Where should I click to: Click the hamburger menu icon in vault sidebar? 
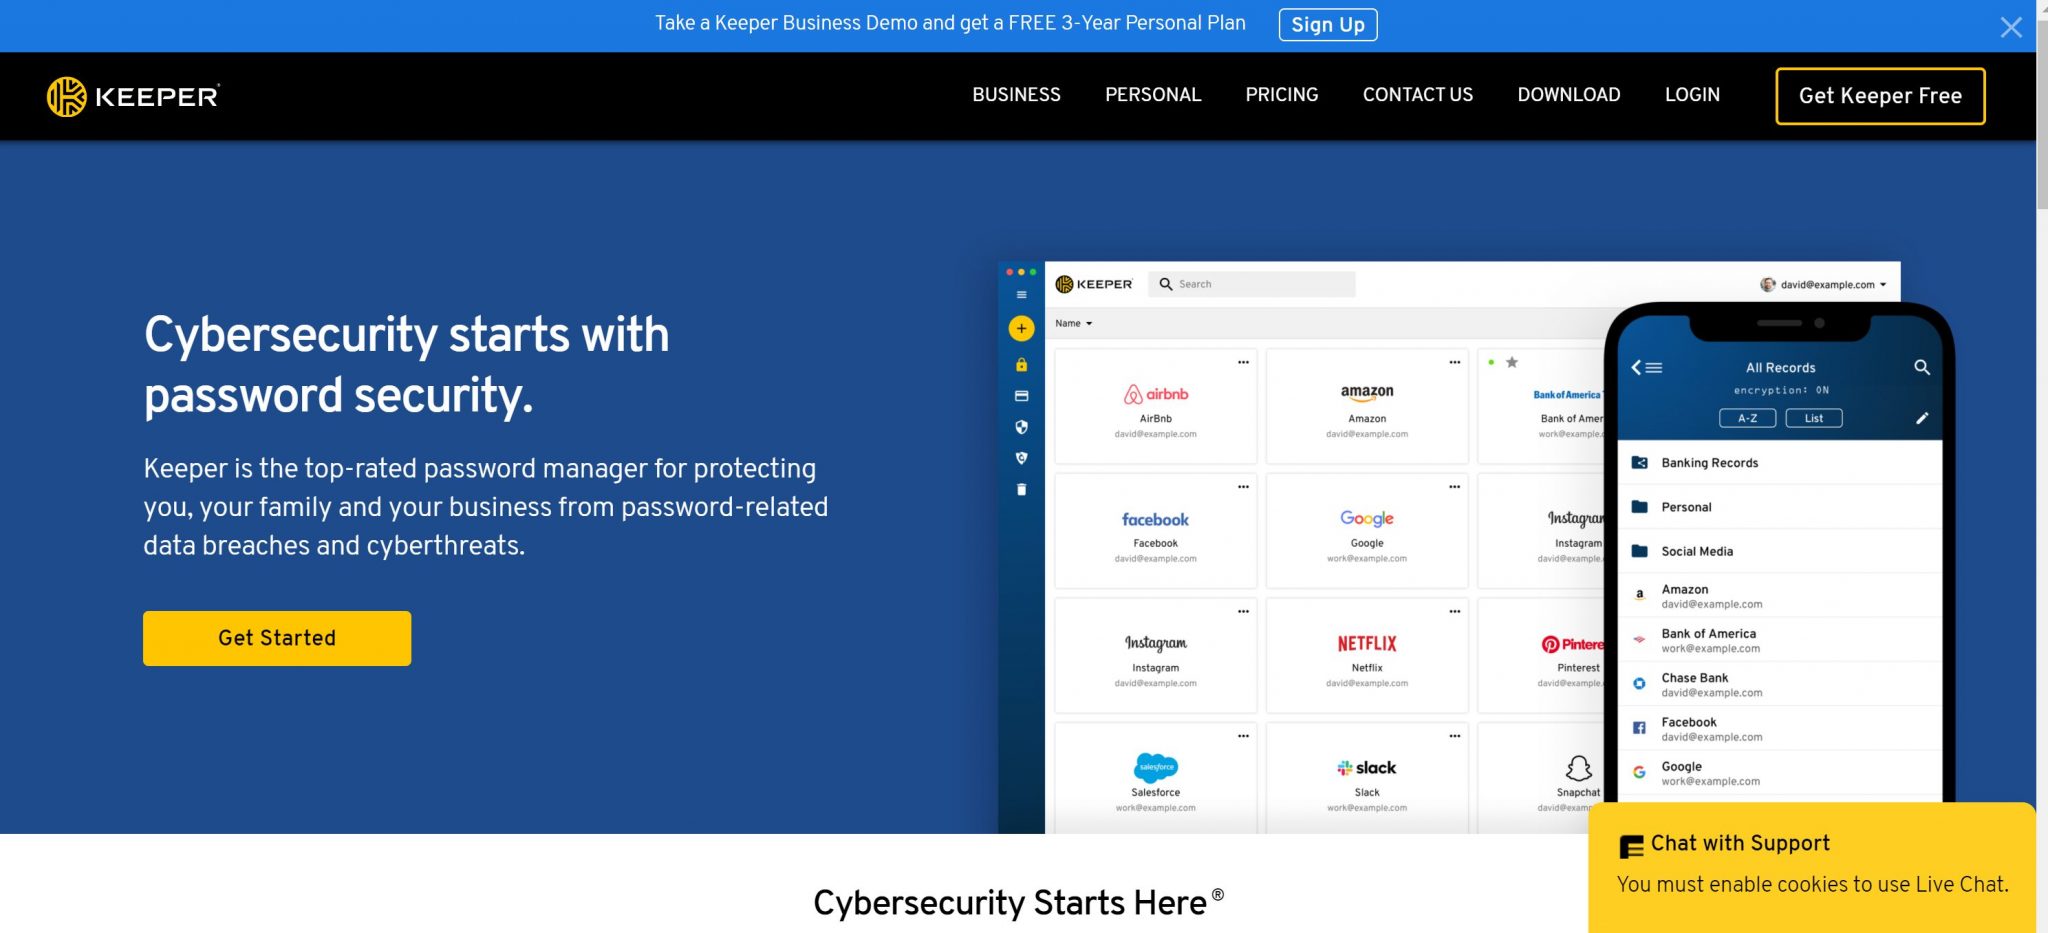coord(1021,295)
